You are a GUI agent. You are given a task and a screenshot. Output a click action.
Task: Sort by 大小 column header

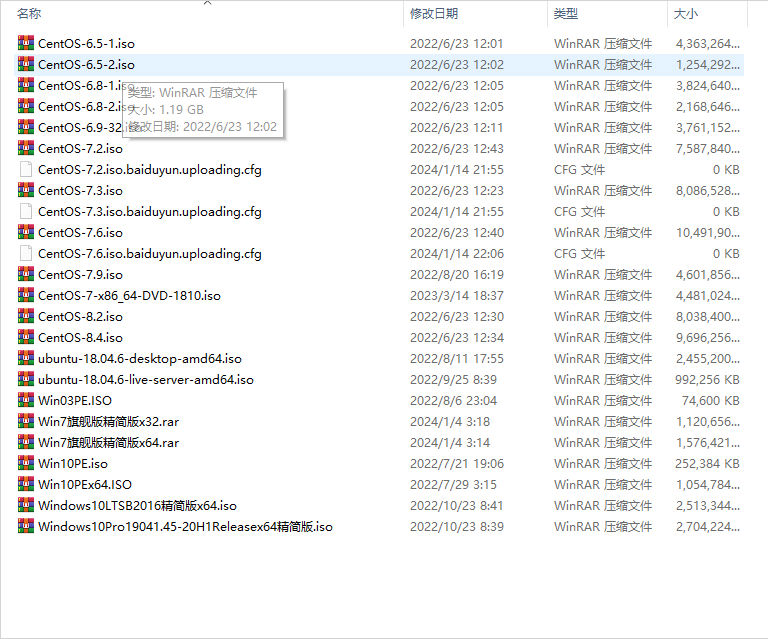pos(686,14)
